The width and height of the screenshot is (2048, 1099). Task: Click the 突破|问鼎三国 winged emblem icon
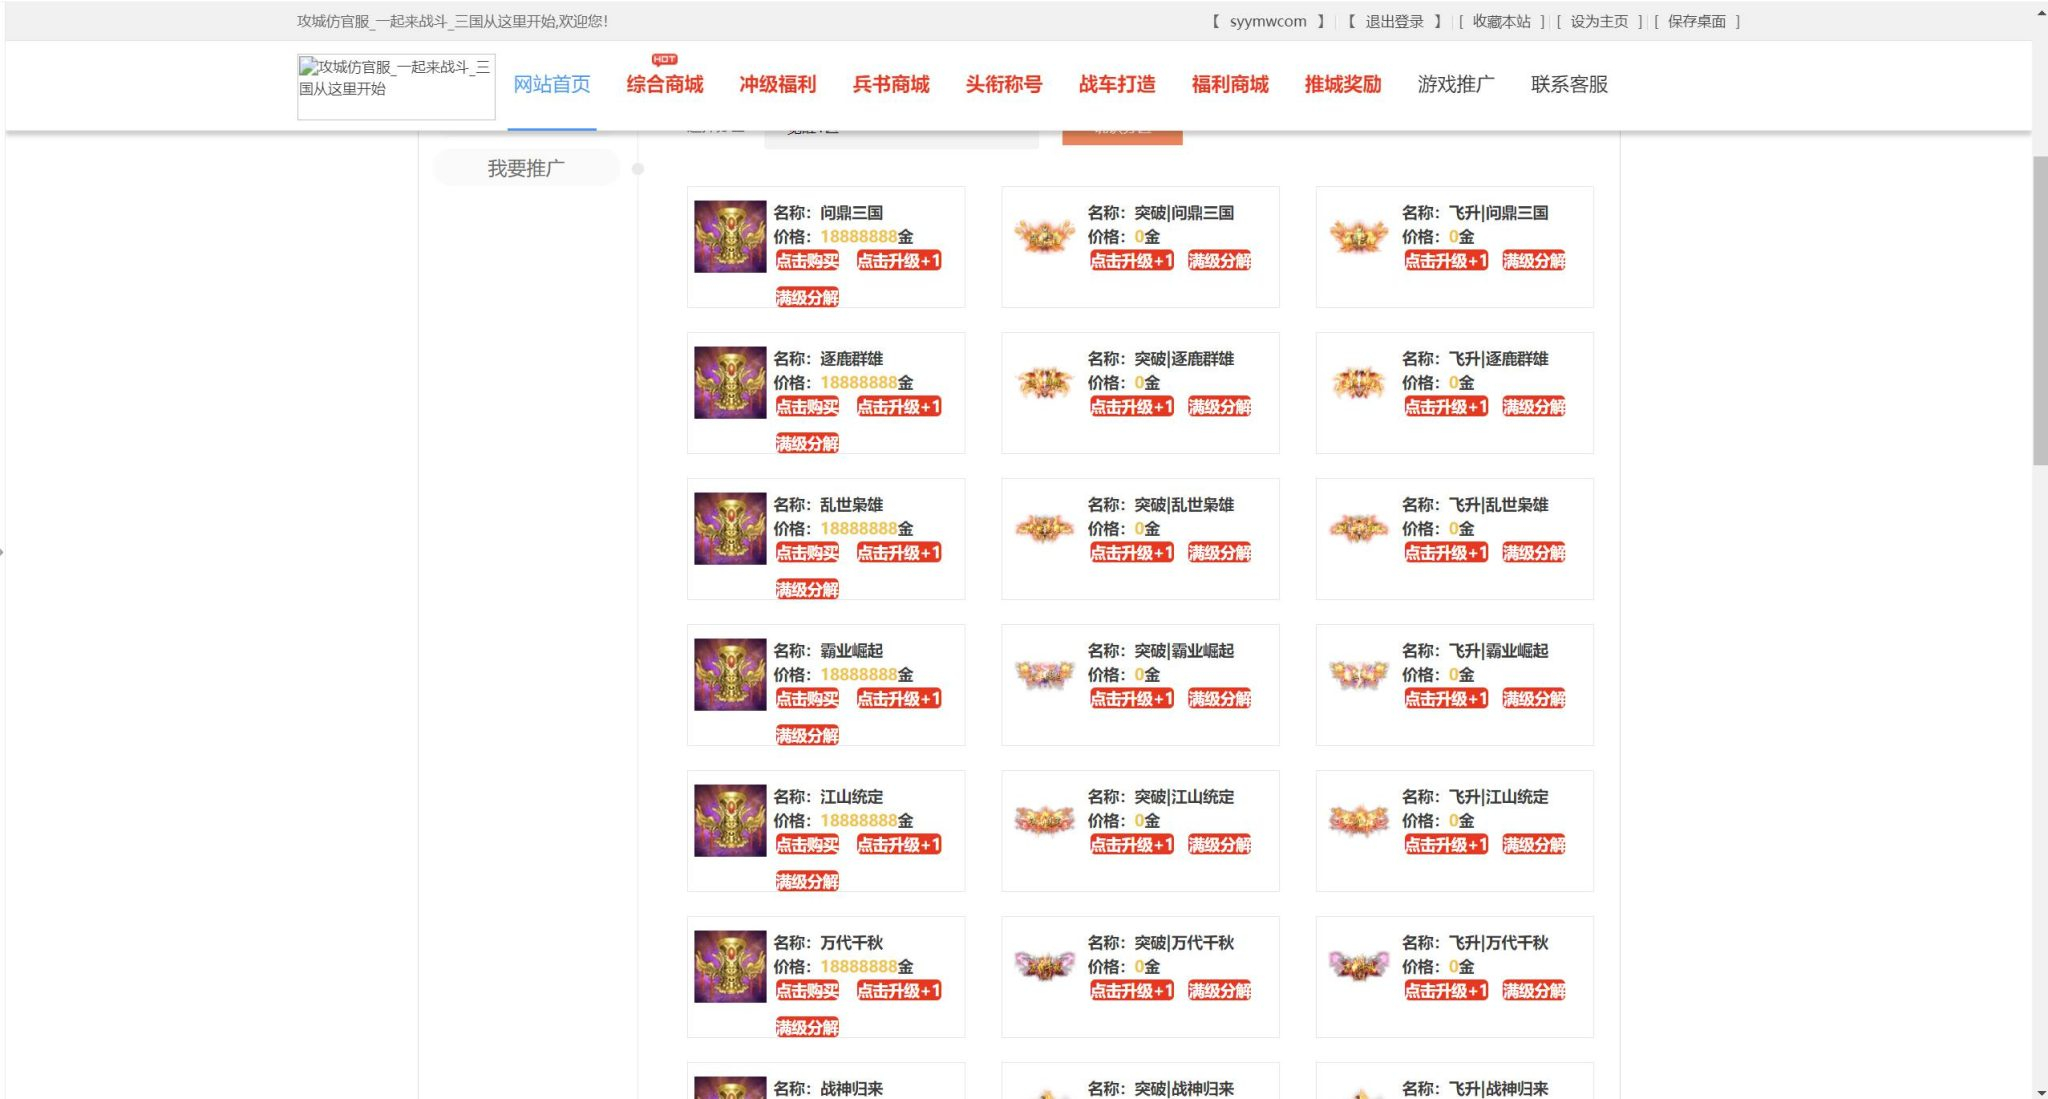tap(1044, 236)
